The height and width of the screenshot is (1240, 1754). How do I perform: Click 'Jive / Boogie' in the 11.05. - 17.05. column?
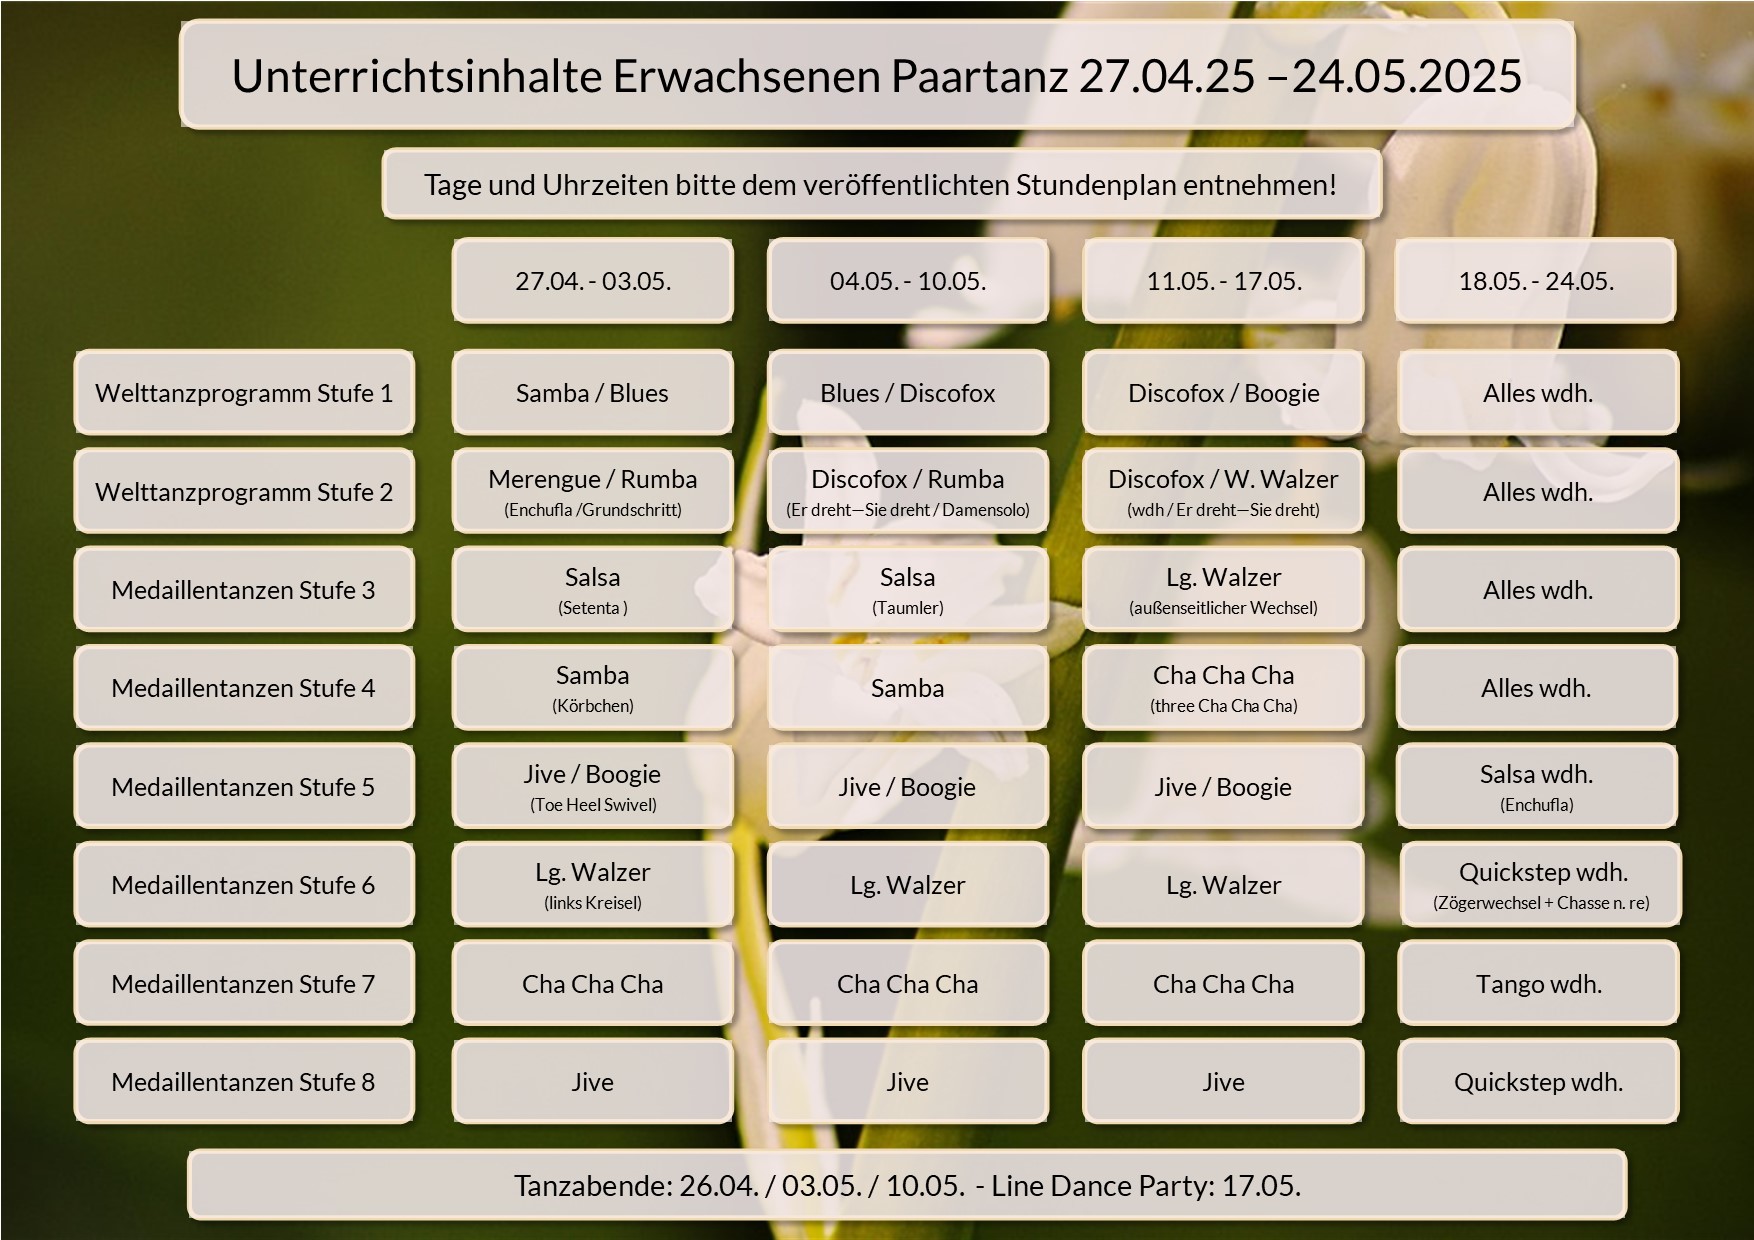tap(1223, 786)
